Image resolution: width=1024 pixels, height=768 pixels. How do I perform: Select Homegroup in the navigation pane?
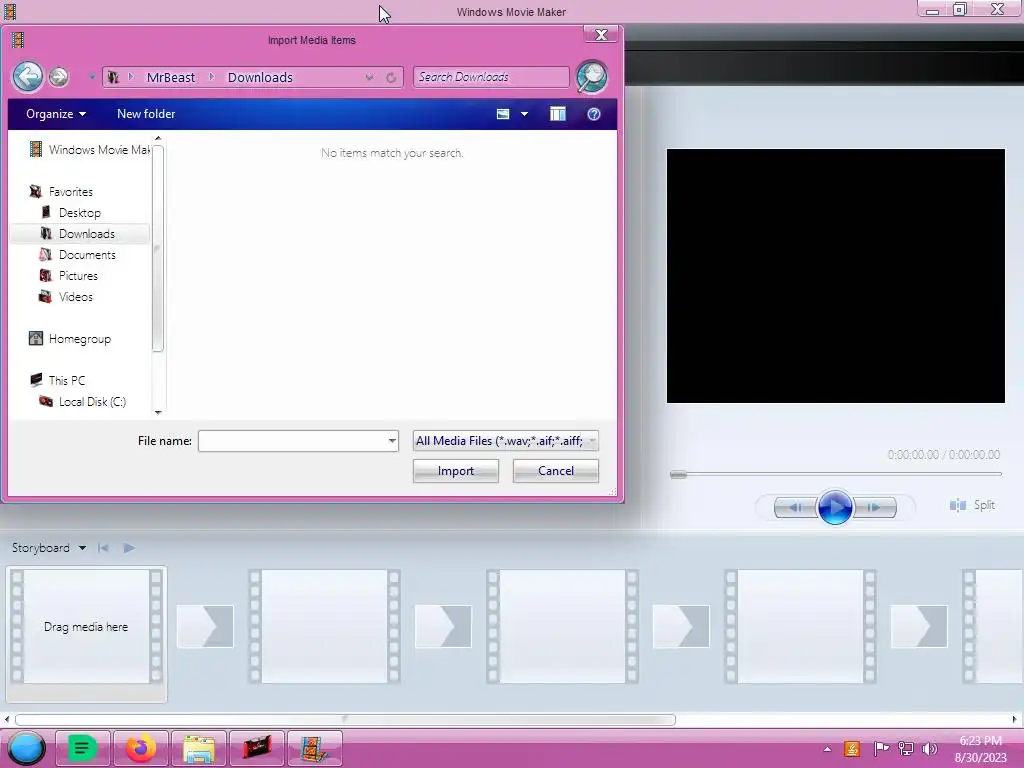pos(70,338)
